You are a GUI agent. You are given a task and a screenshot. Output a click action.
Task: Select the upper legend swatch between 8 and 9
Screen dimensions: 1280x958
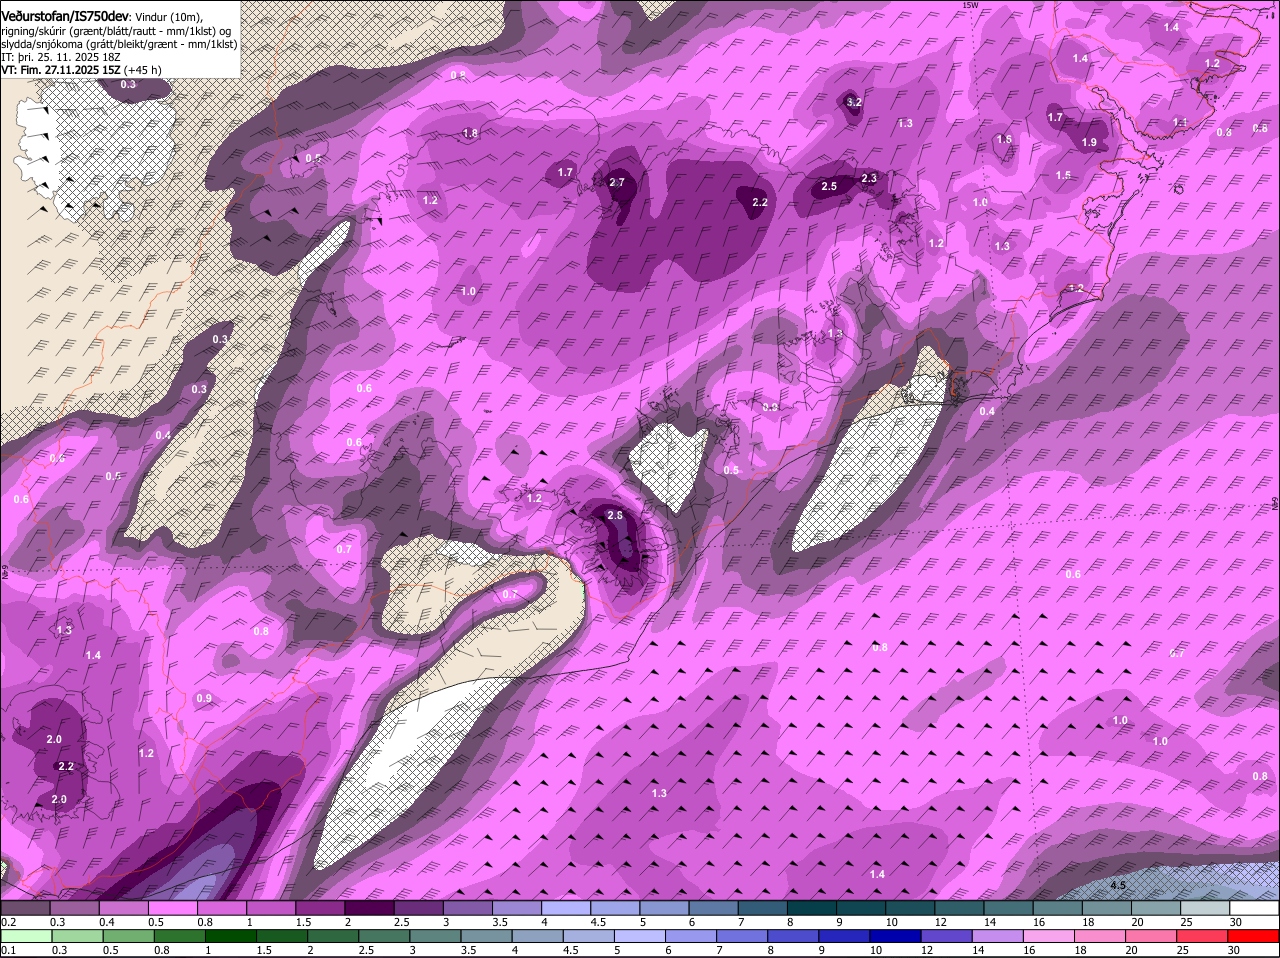pyautogui.click(x=813, y=908)
